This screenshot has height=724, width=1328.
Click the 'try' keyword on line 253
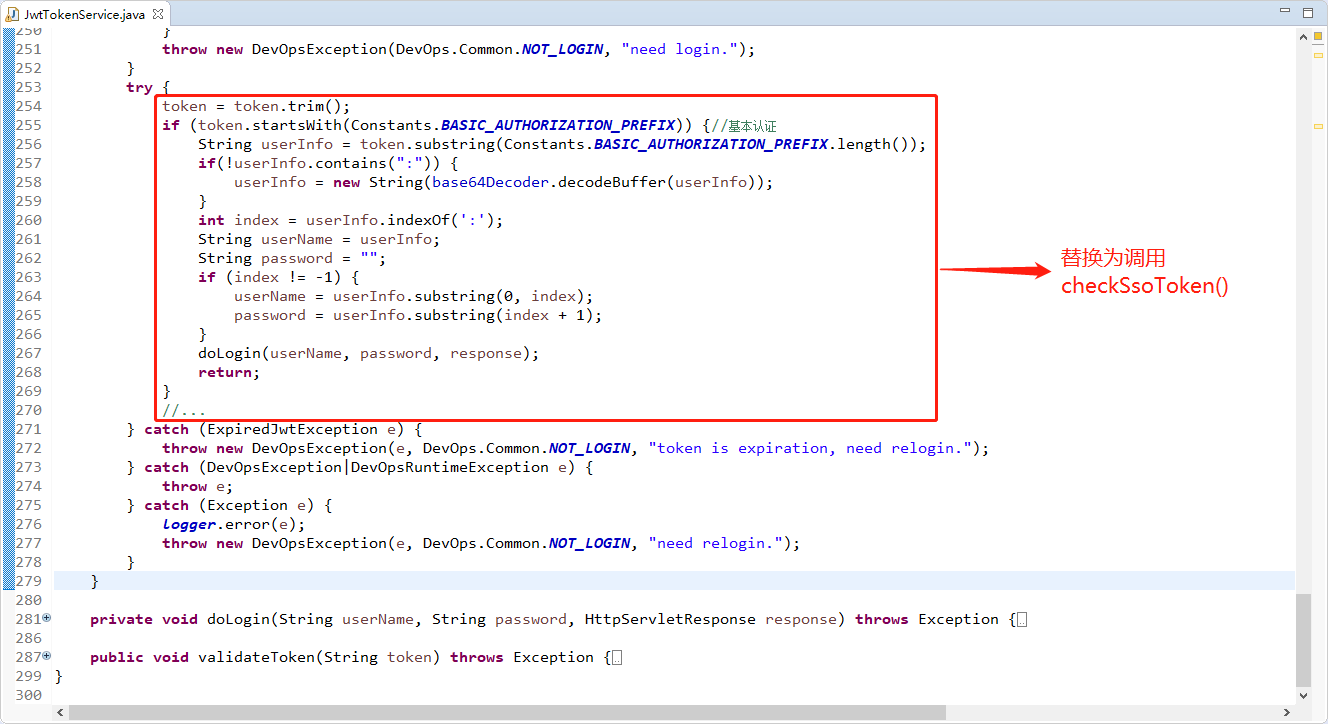tap(139, 87)
